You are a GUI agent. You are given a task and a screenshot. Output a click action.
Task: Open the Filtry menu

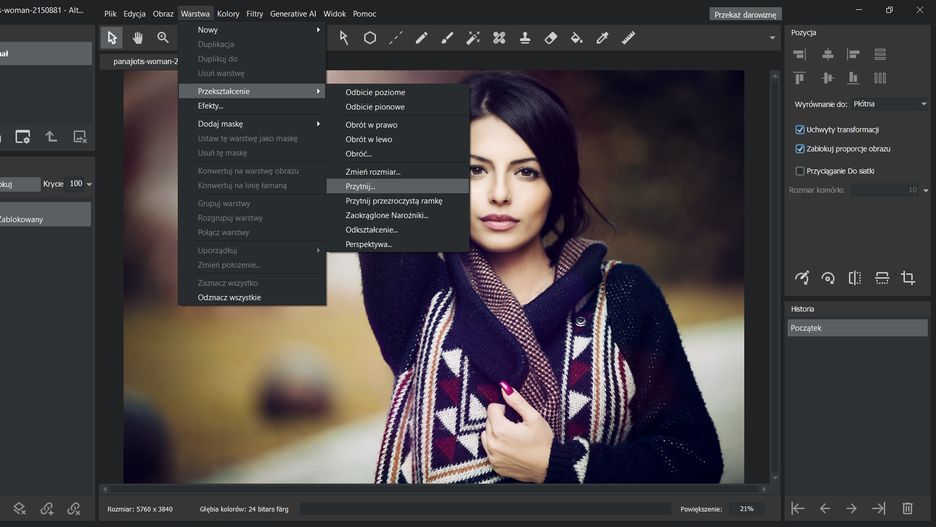(254, 14)
